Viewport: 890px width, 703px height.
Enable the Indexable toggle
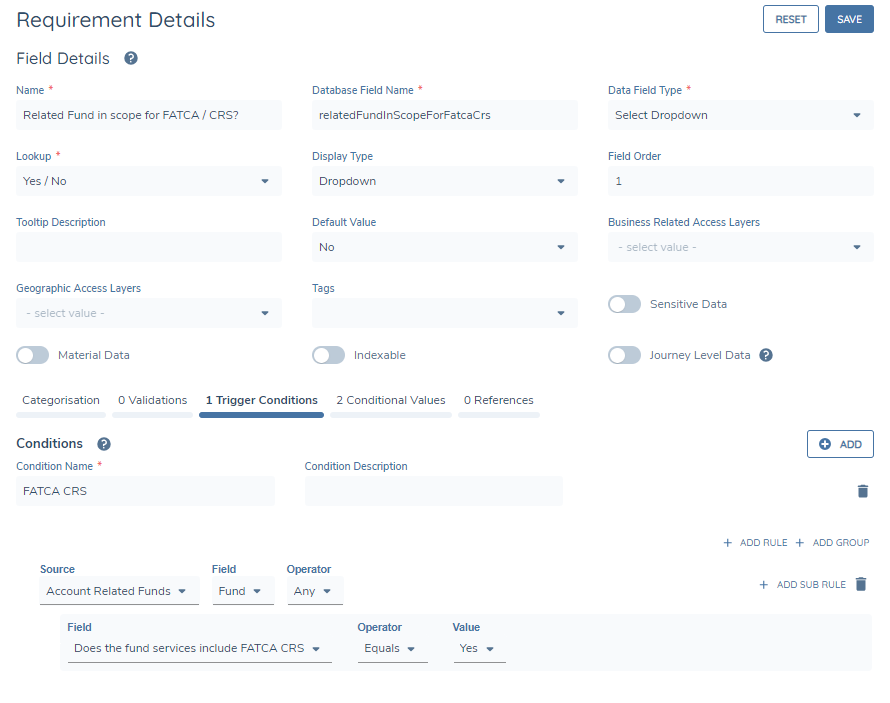pyautogui.click(x=328, y=355)
